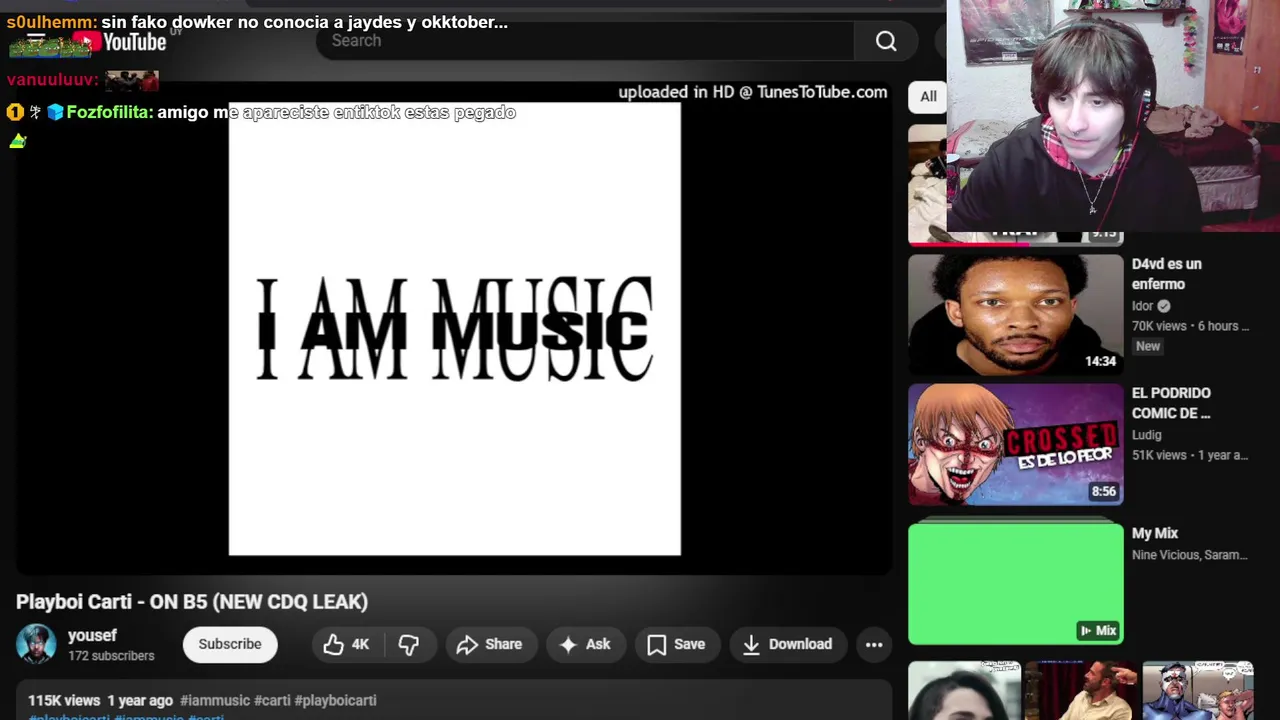Open CROSSED comic video thumbnail
The width and height of the screenshot is (1280, 720).
point(1016,444)
